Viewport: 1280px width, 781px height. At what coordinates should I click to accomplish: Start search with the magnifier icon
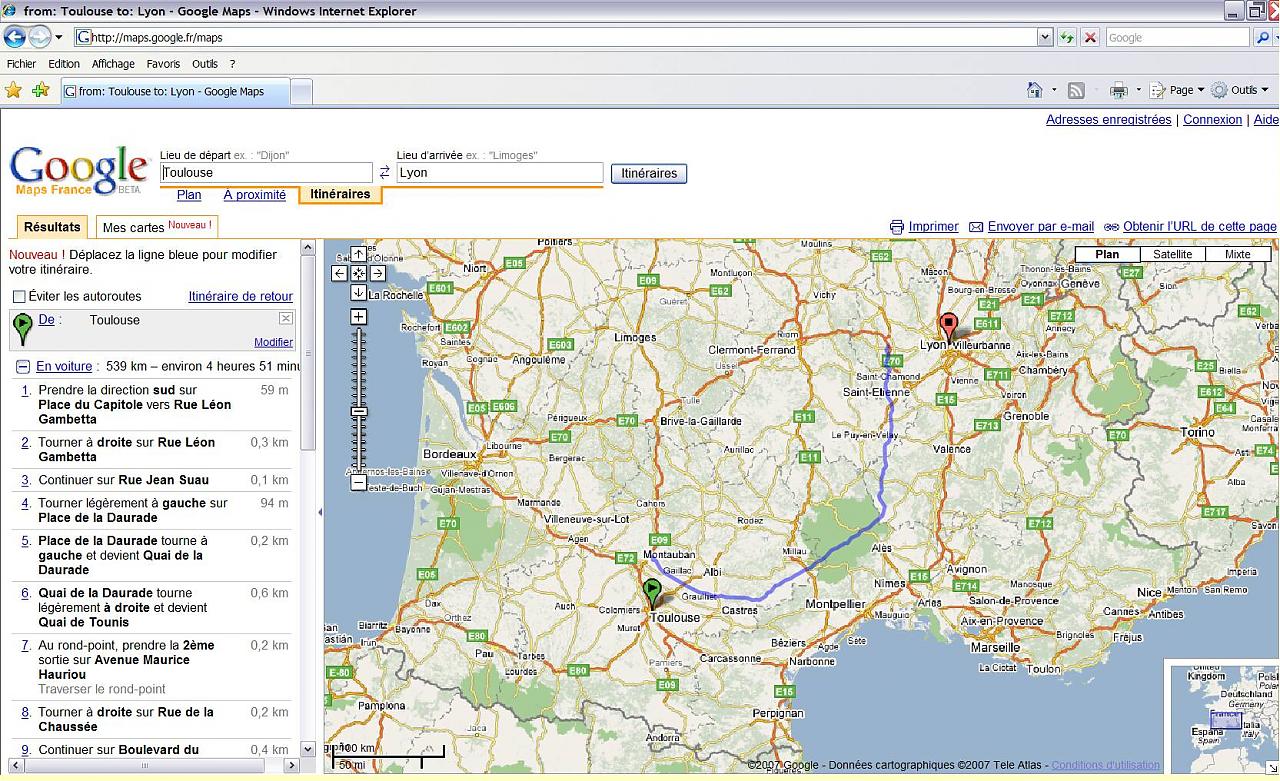(x=1261, y=38)
